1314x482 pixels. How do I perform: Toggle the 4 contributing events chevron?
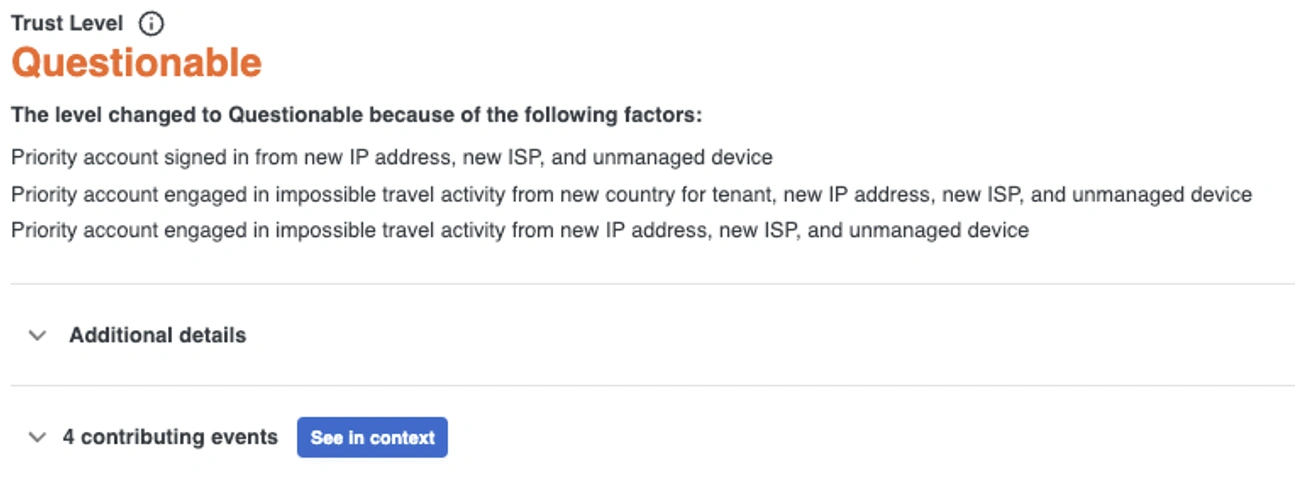click(38, 438)
